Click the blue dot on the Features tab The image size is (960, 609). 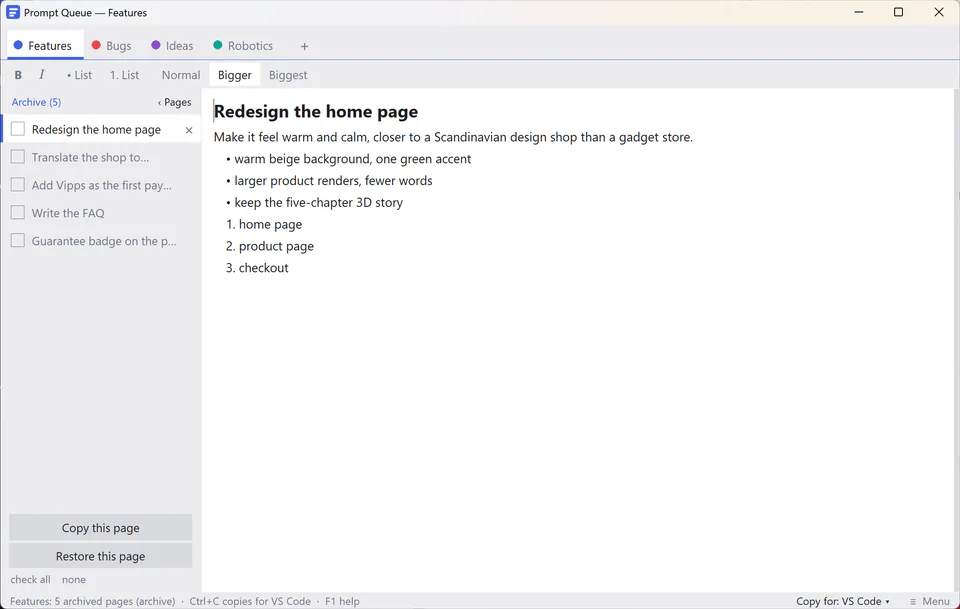click(18, 45)
